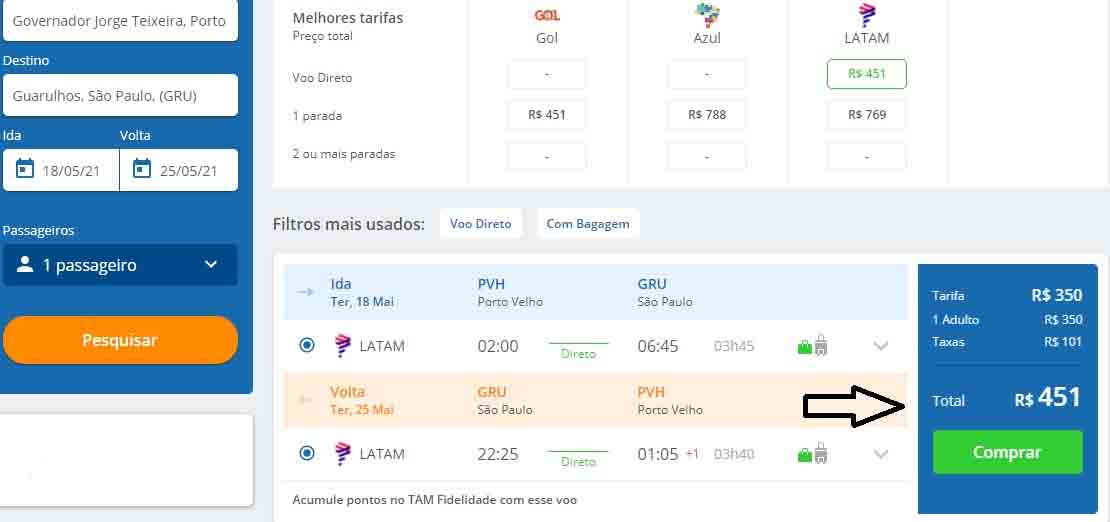The image size is (1110, 522).
Task: Click the Ida calendar icon
Action: [25, 169]
